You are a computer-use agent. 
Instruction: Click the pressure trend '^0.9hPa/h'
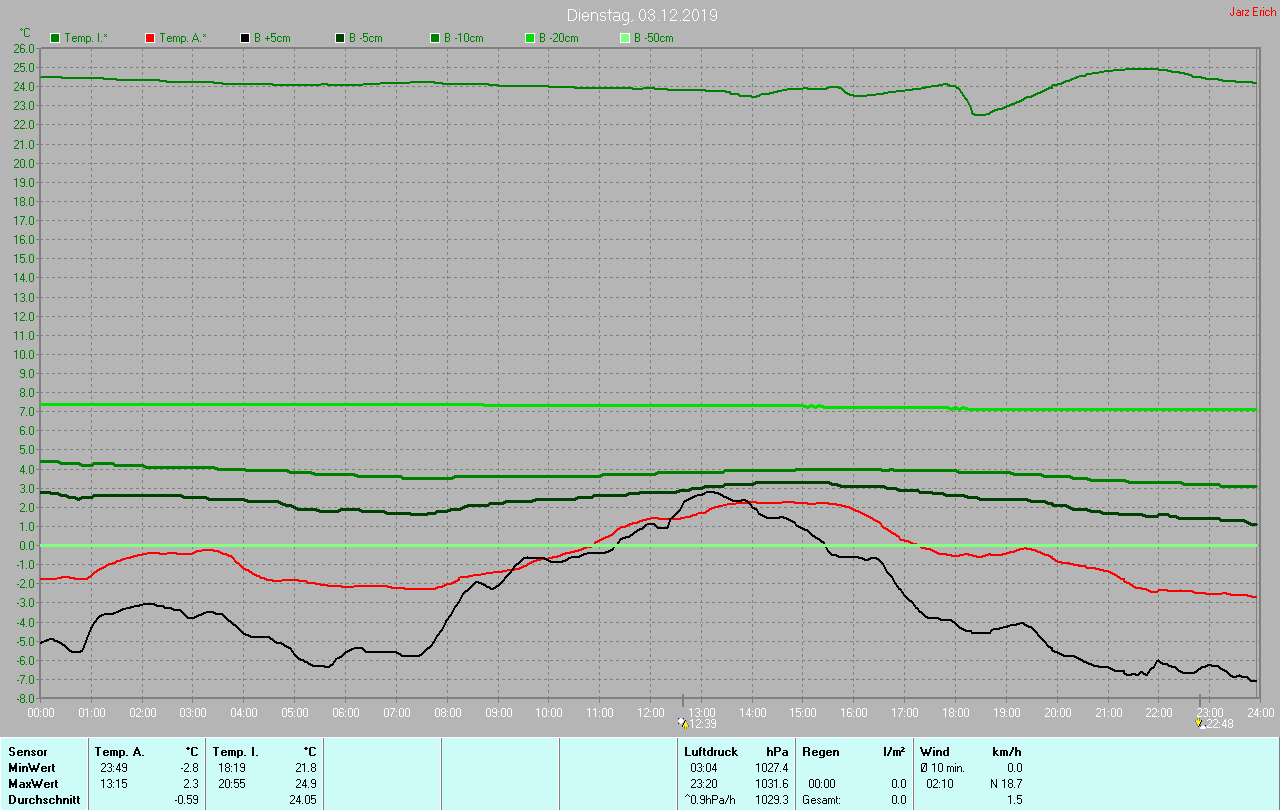[x=710, y=800]
